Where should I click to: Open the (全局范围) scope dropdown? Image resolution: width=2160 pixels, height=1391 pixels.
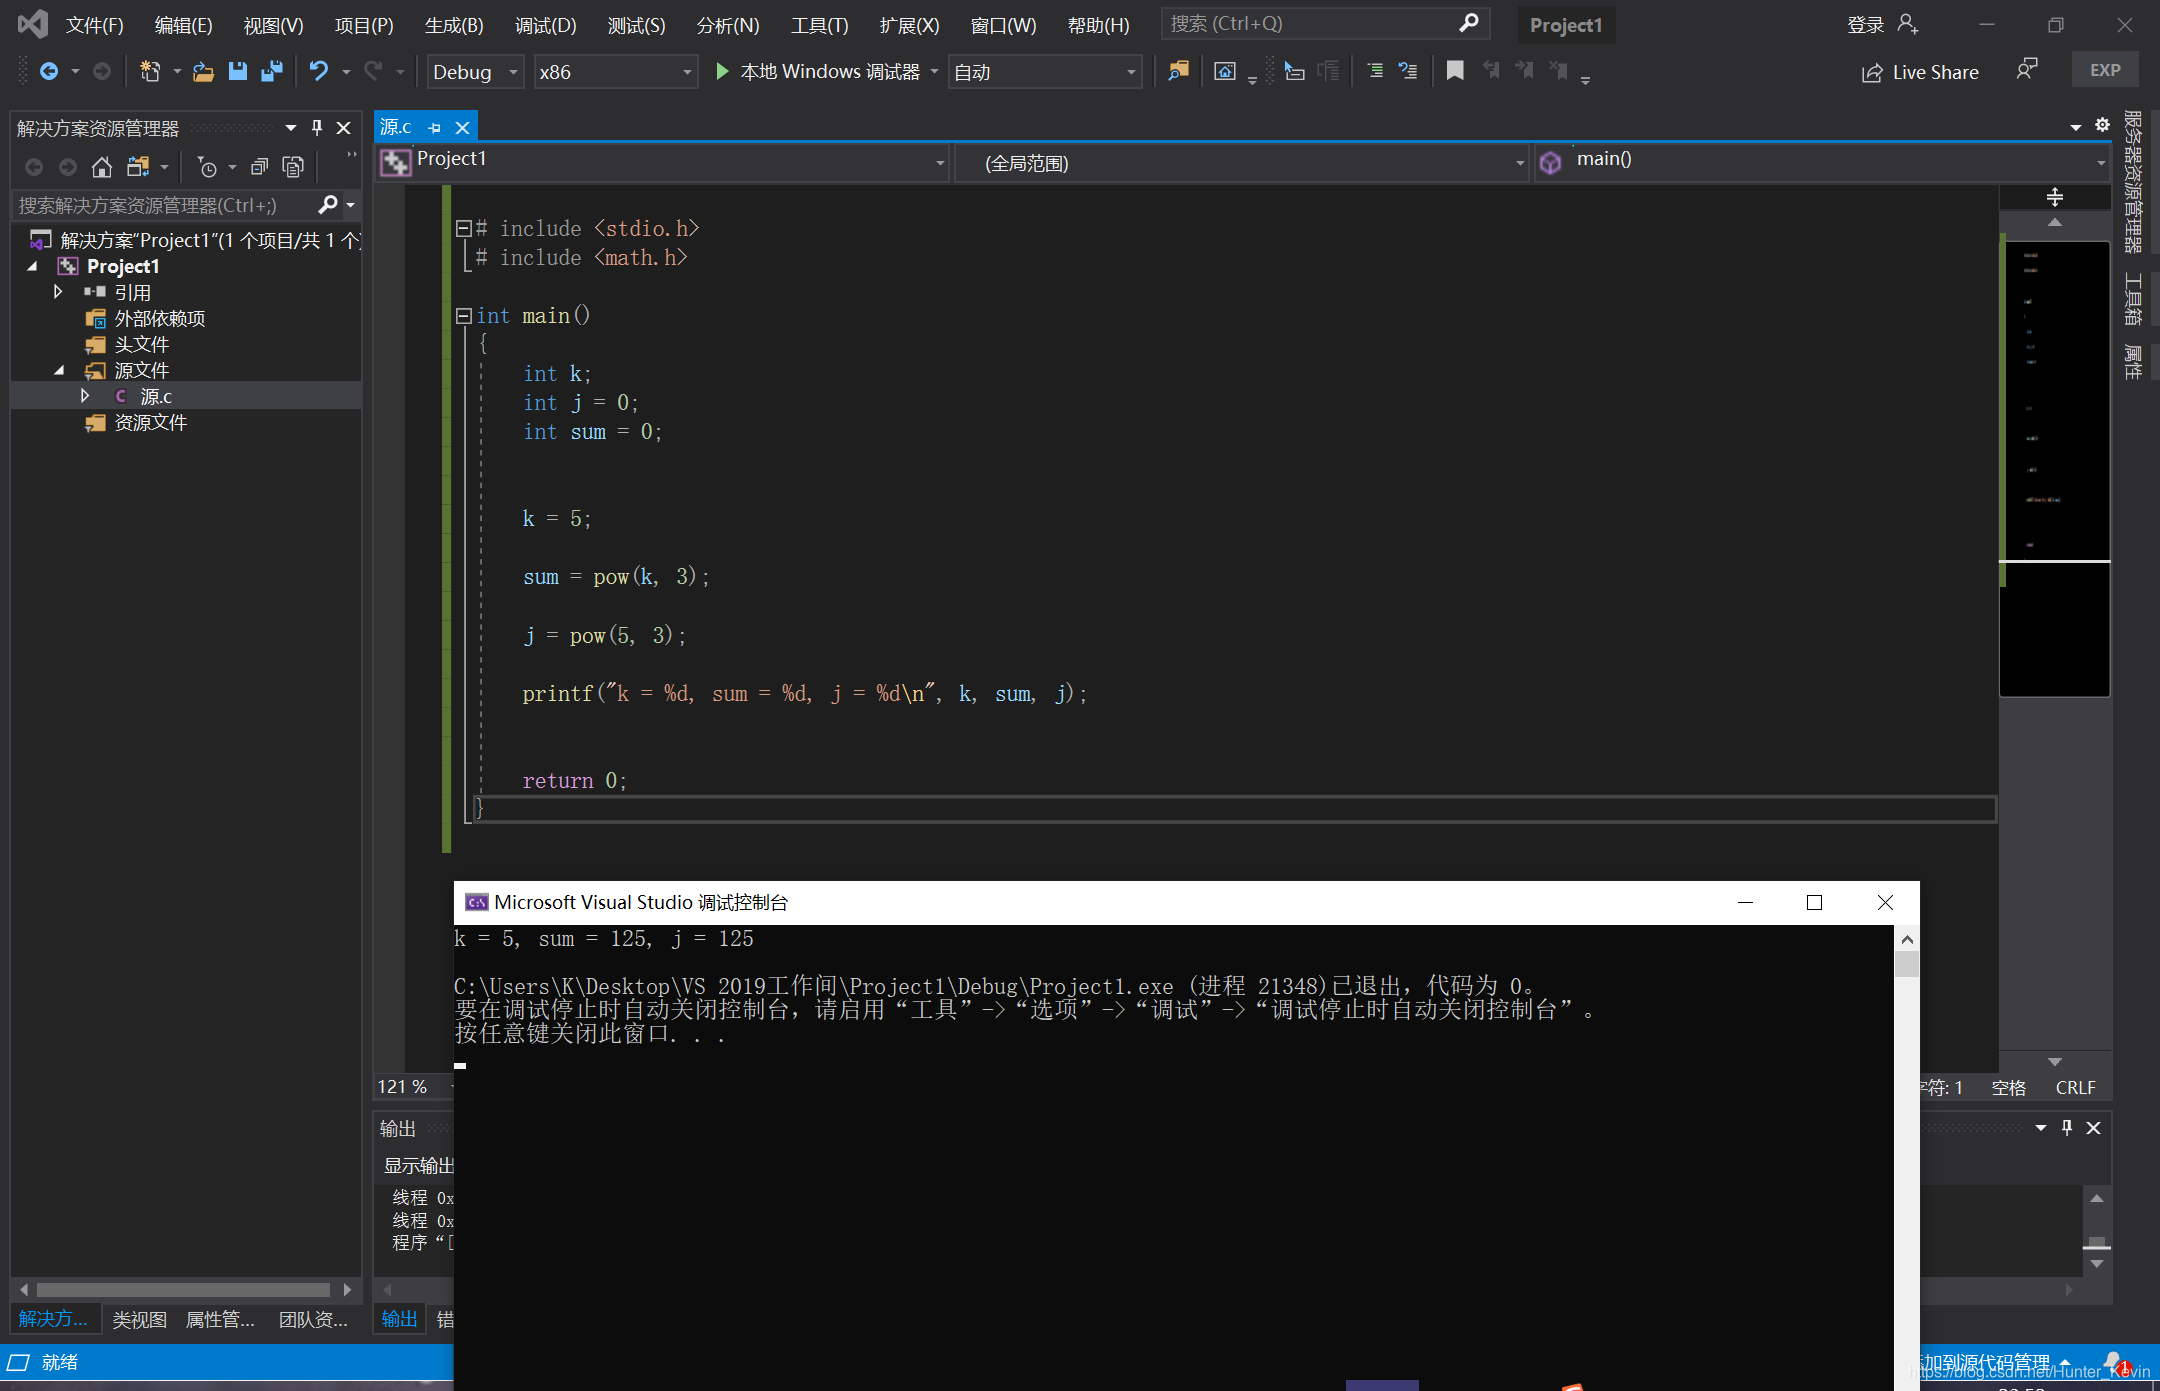pyautogui.click(x=1241, y=162)
